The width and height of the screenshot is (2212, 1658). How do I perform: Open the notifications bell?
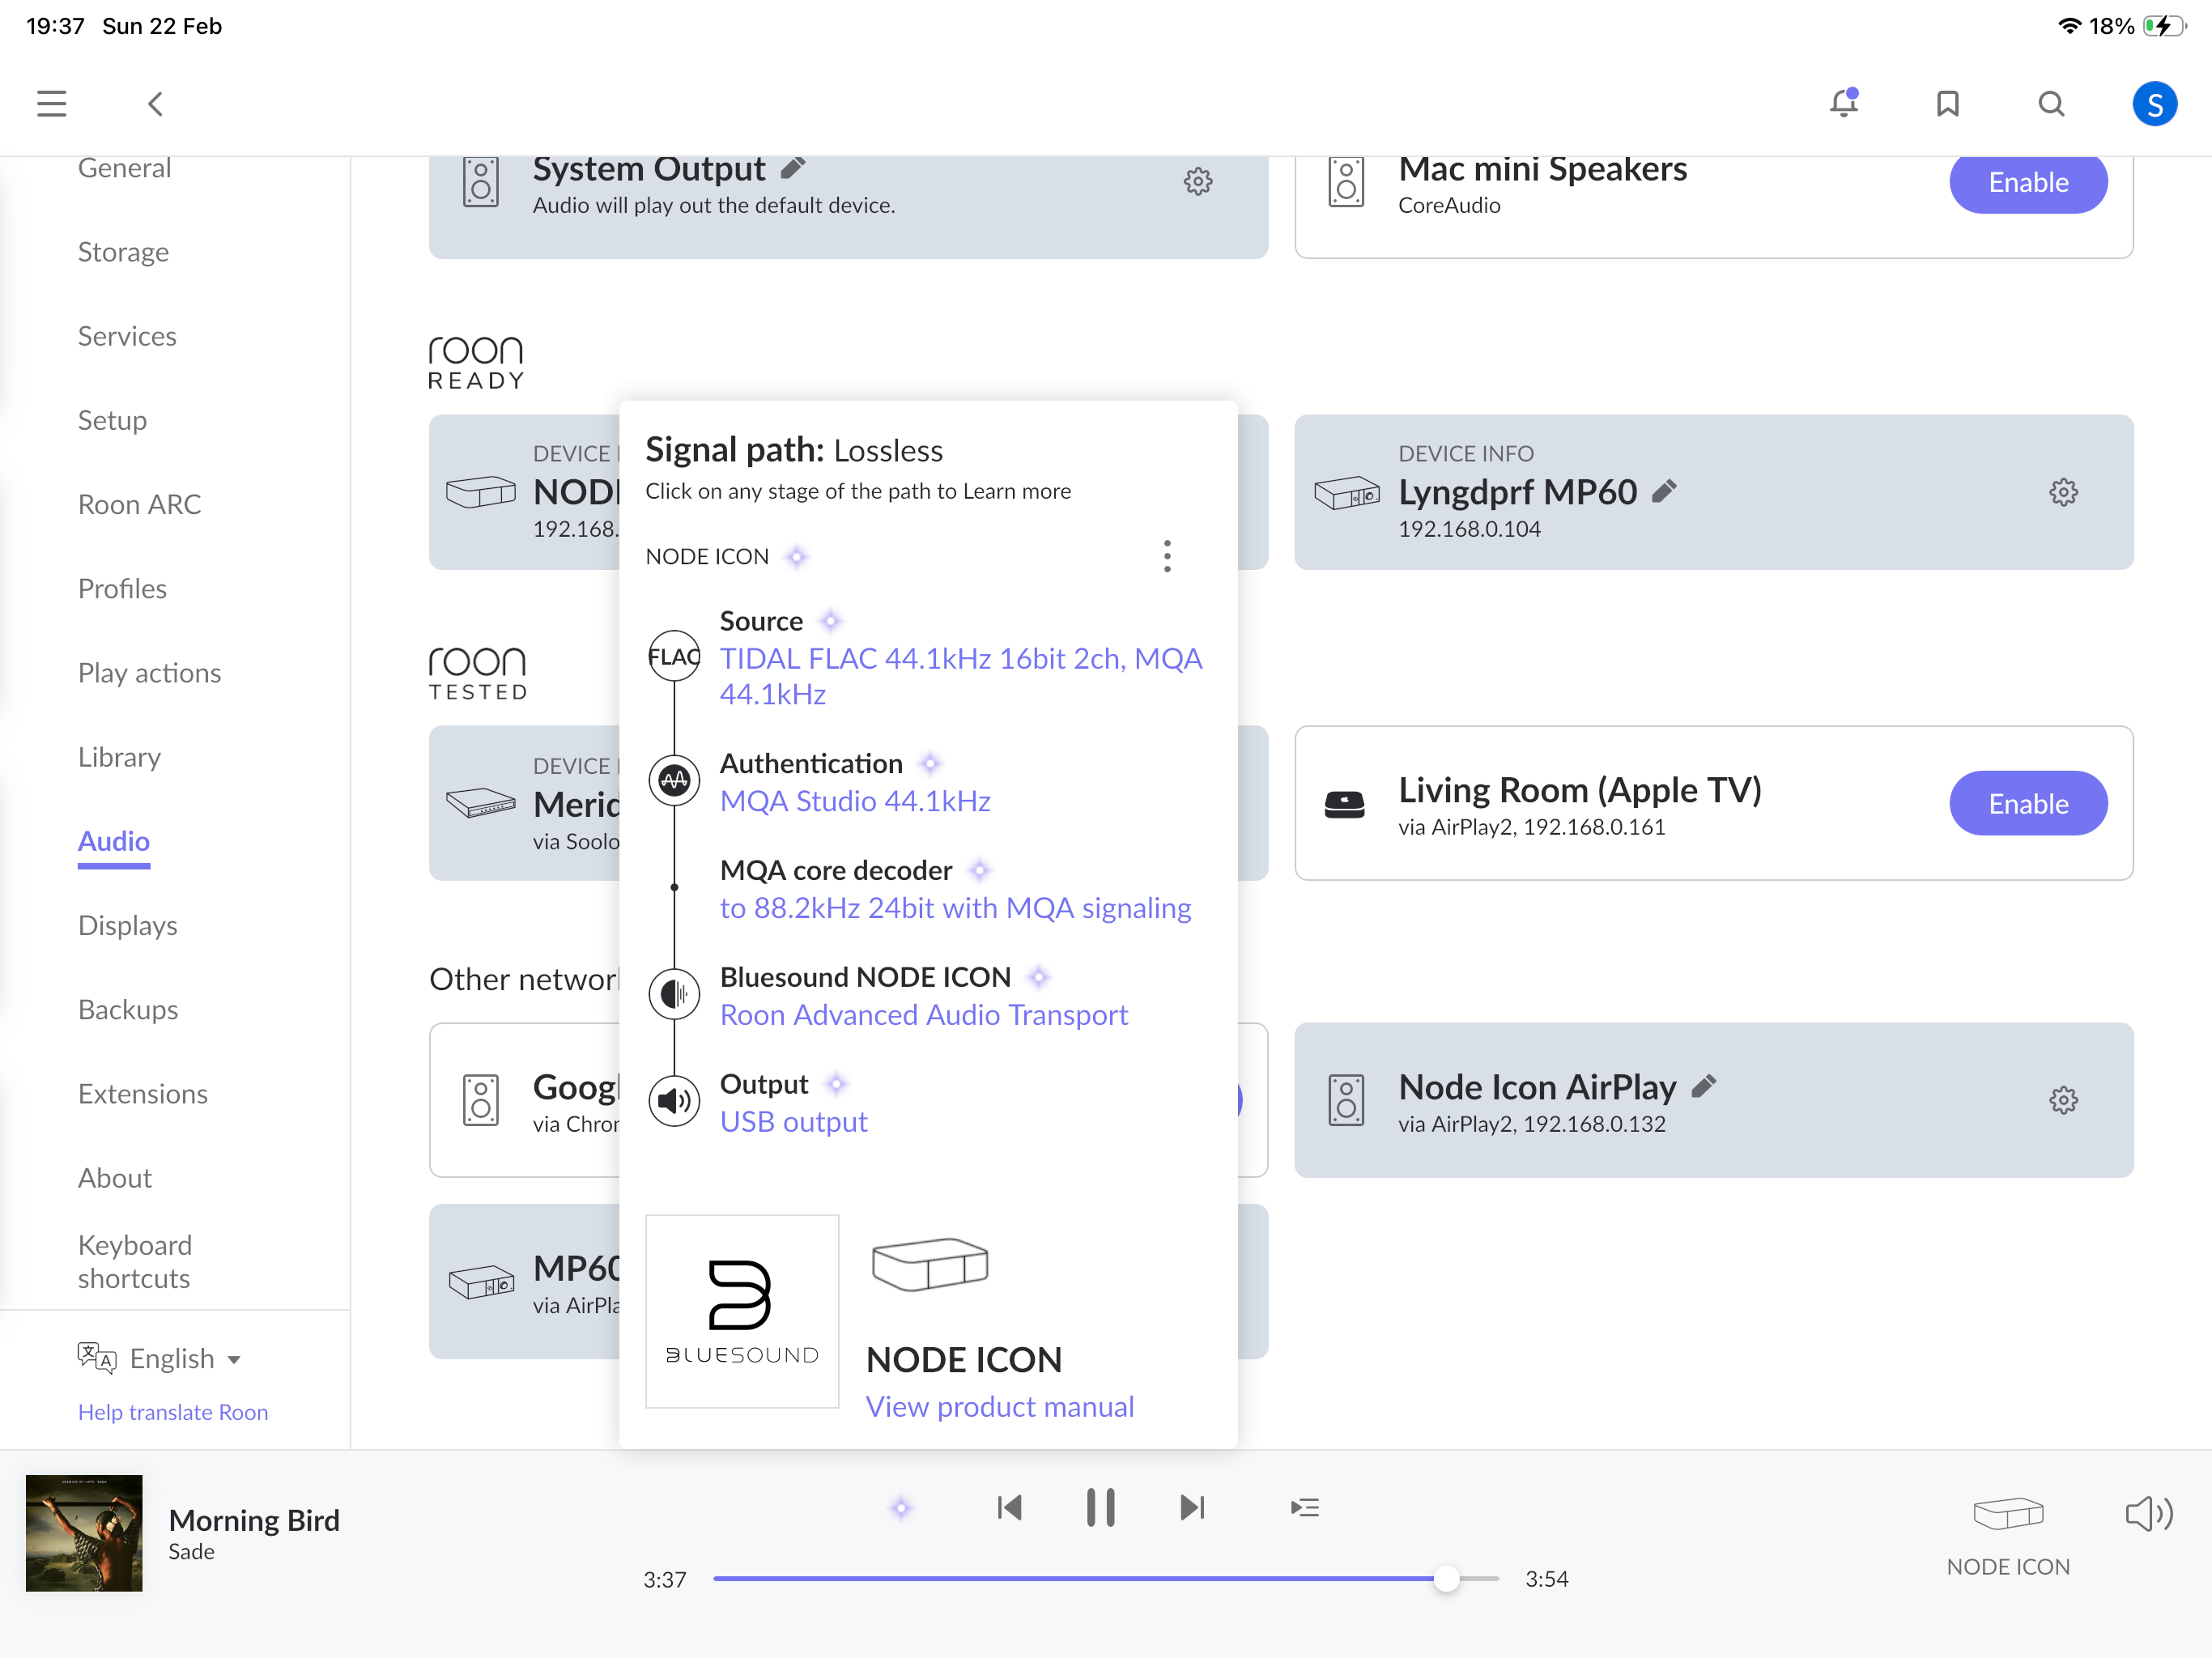tap(1843, 103)
